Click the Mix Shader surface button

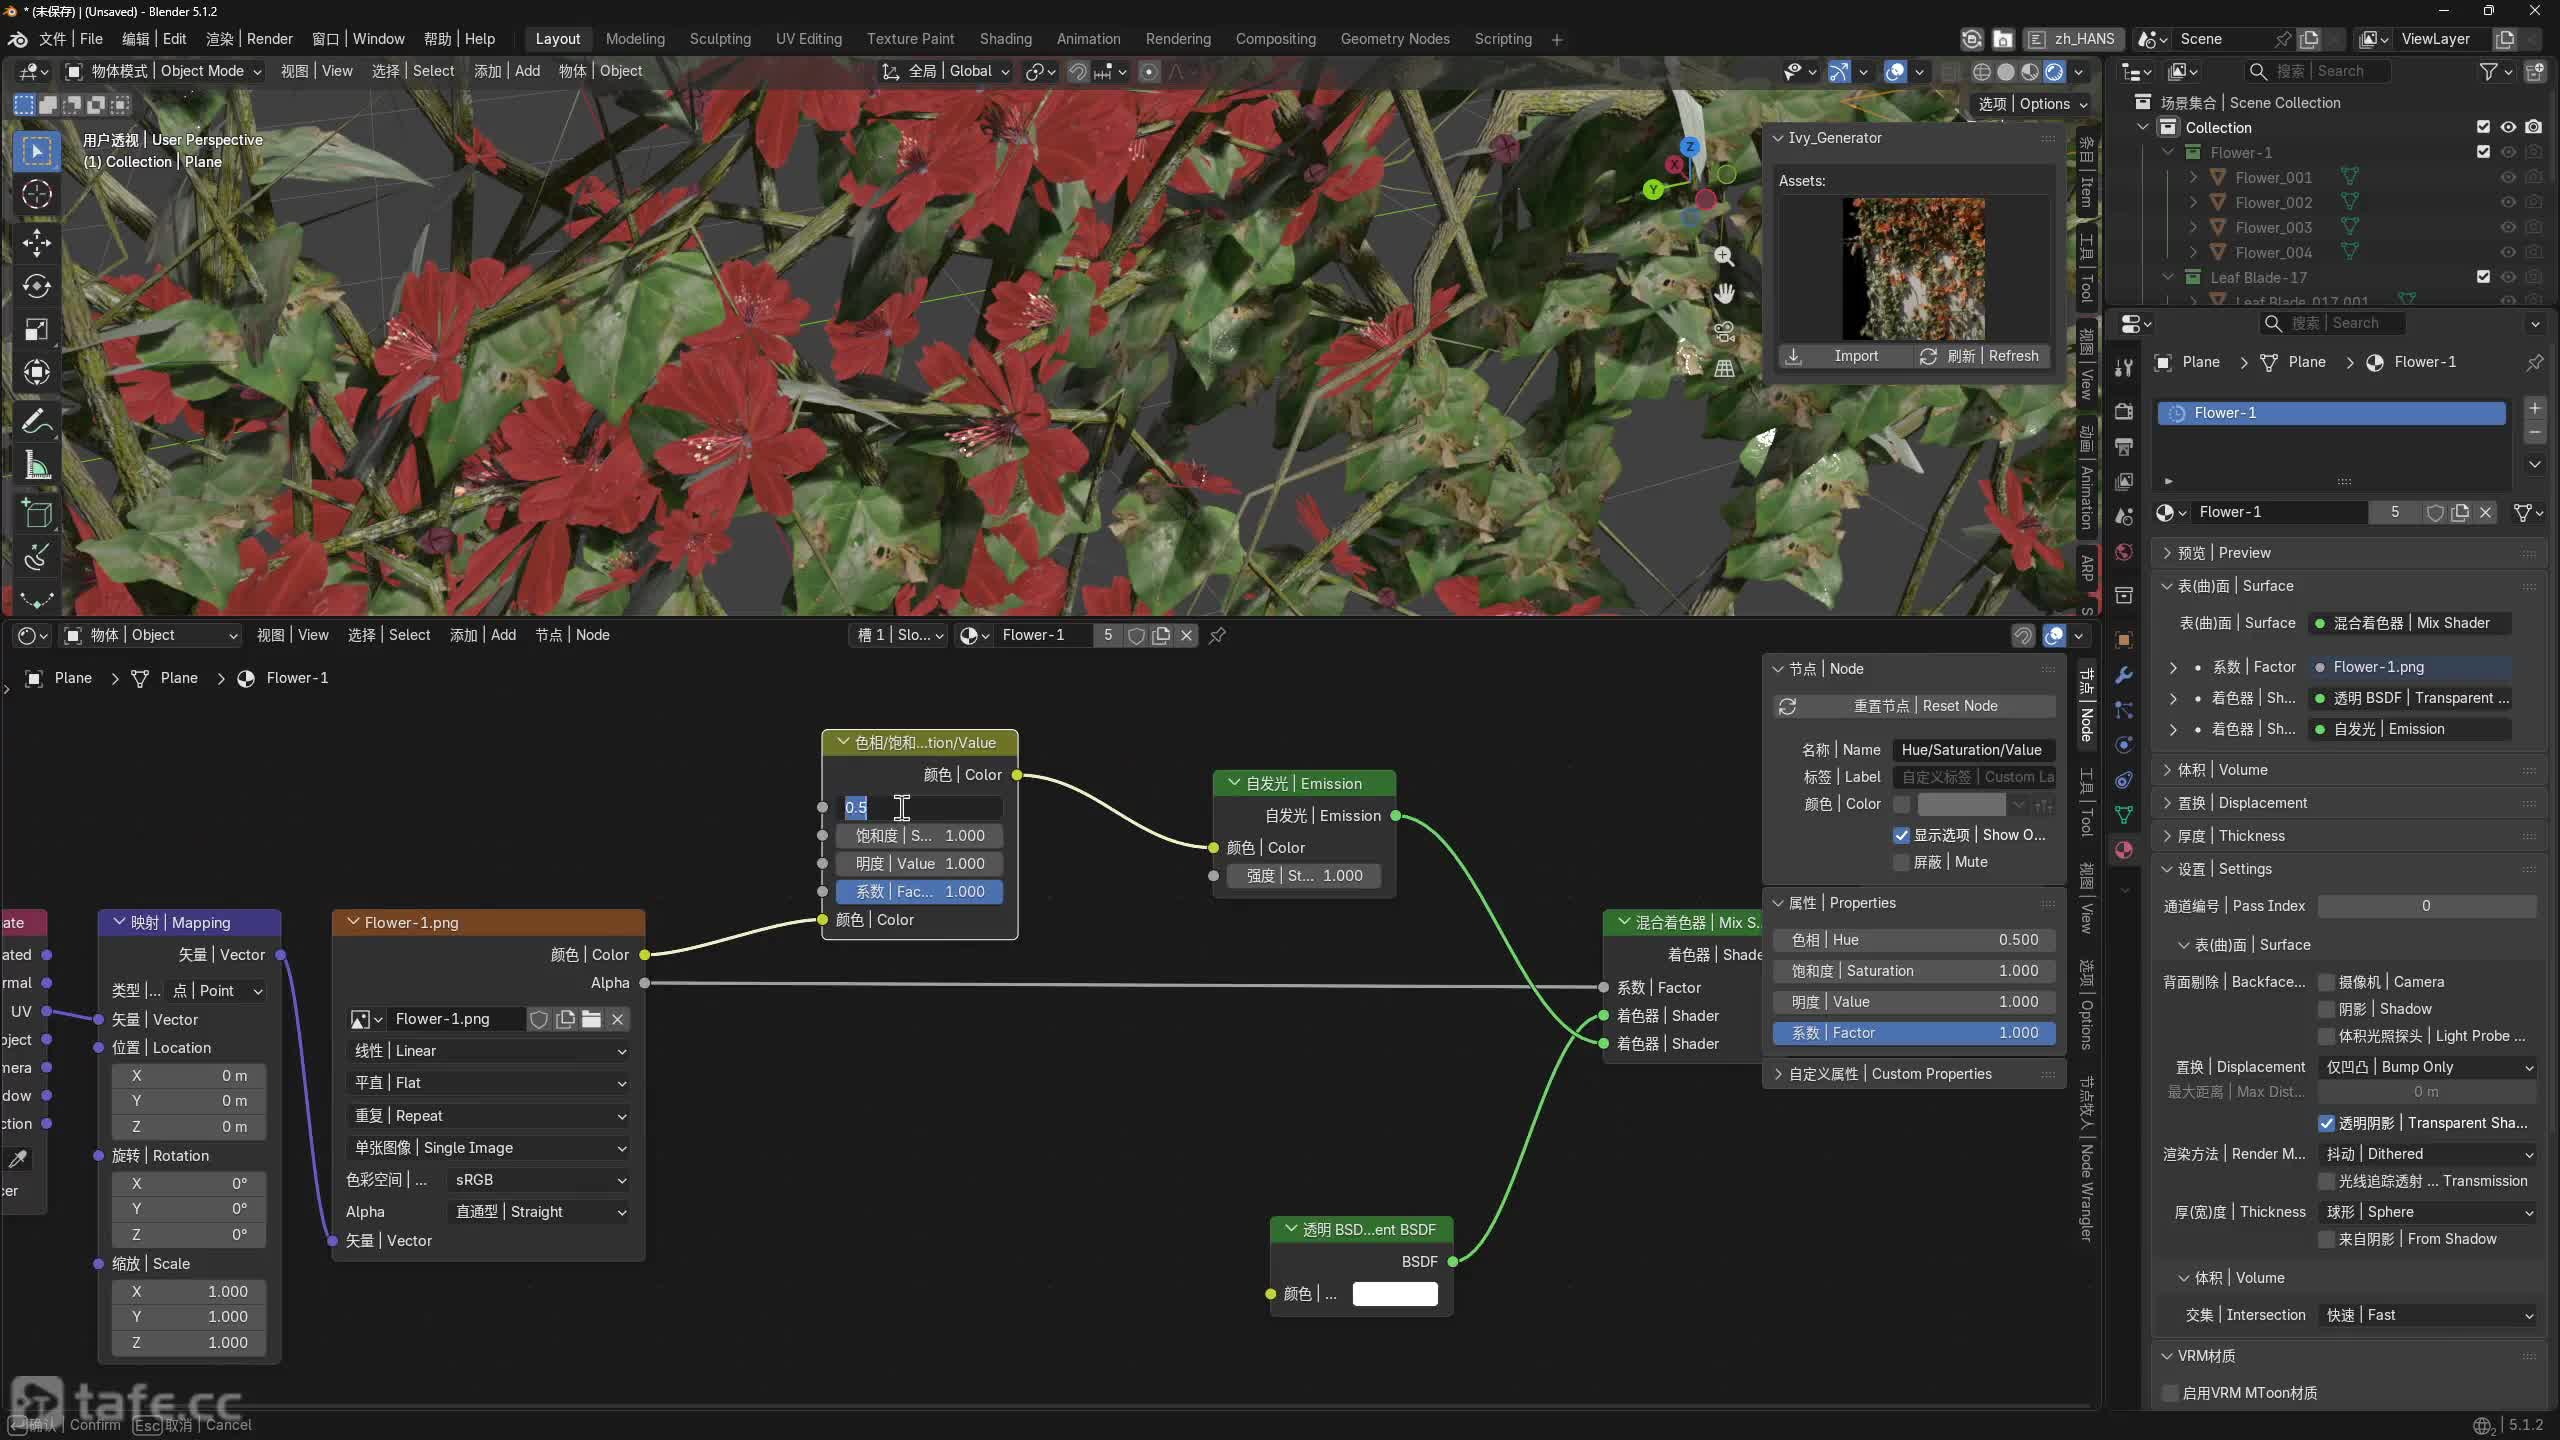click(x=2412, y=623)
